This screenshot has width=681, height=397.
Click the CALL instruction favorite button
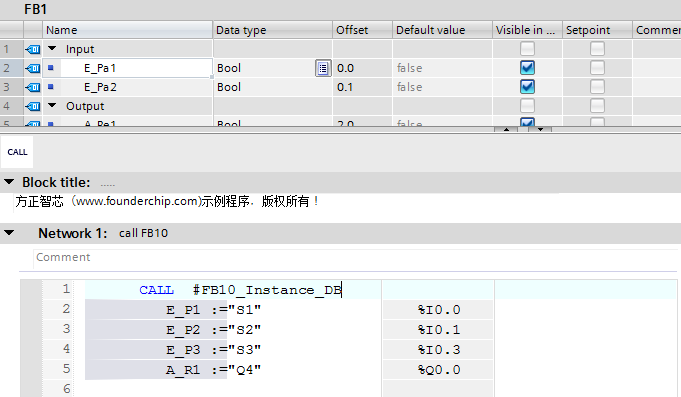17,152
